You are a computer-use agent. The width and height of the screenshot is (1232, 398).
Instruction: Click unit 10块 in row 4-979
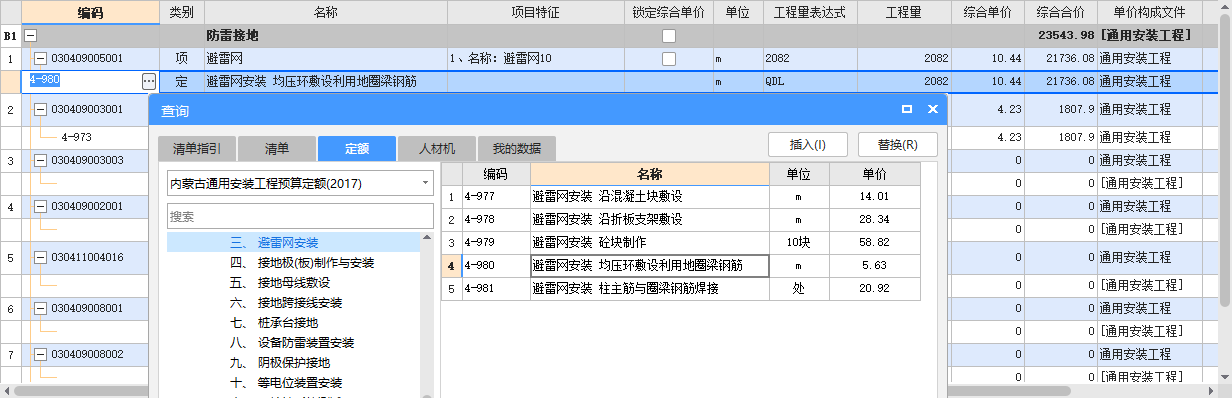[x=799, y=243]
